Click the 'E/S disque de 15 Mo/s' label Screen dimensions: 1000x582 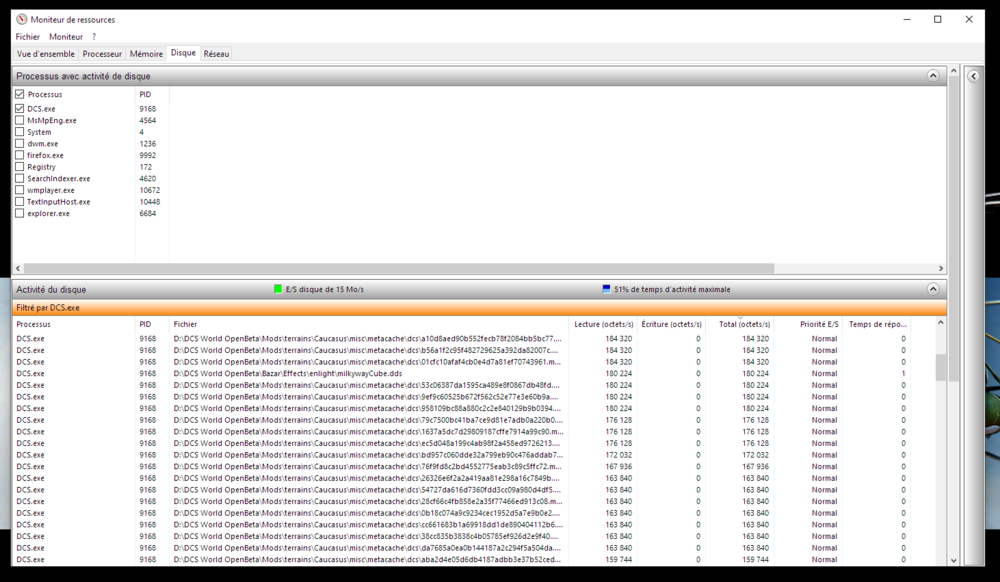[x=325, y=289]
